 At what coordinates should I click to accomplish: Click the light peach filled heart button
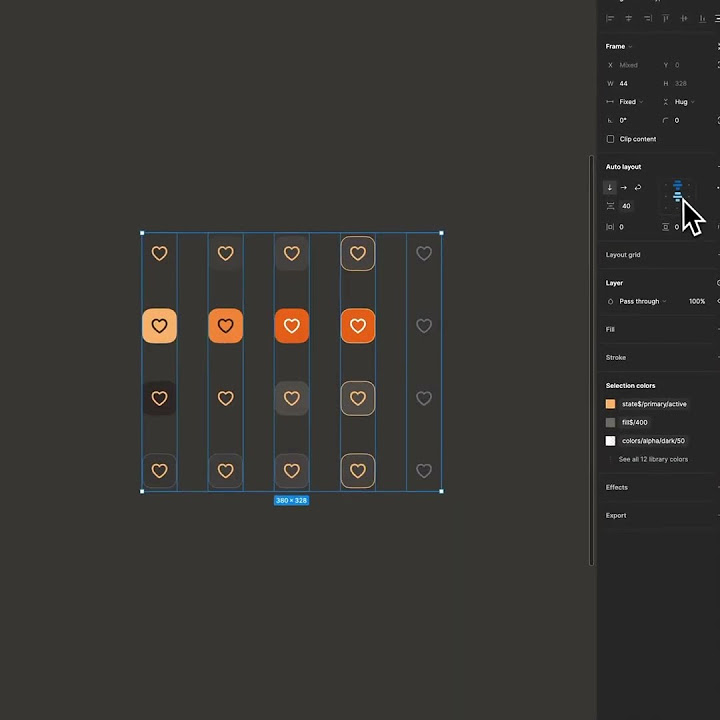[159, 326]
